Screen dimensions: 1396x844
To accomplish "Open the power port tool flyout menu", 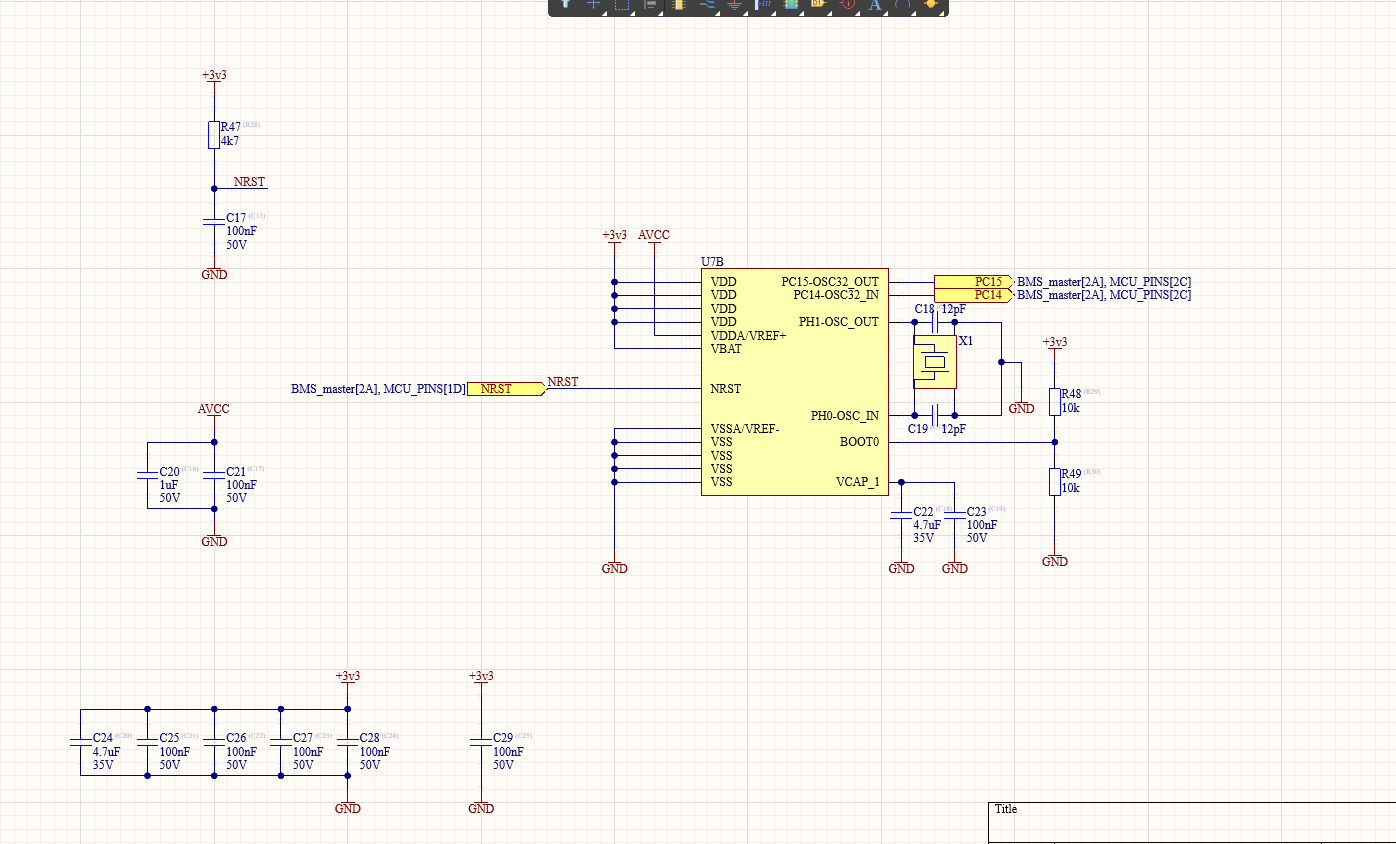I will pyautogui.click(x=743, y=14).
